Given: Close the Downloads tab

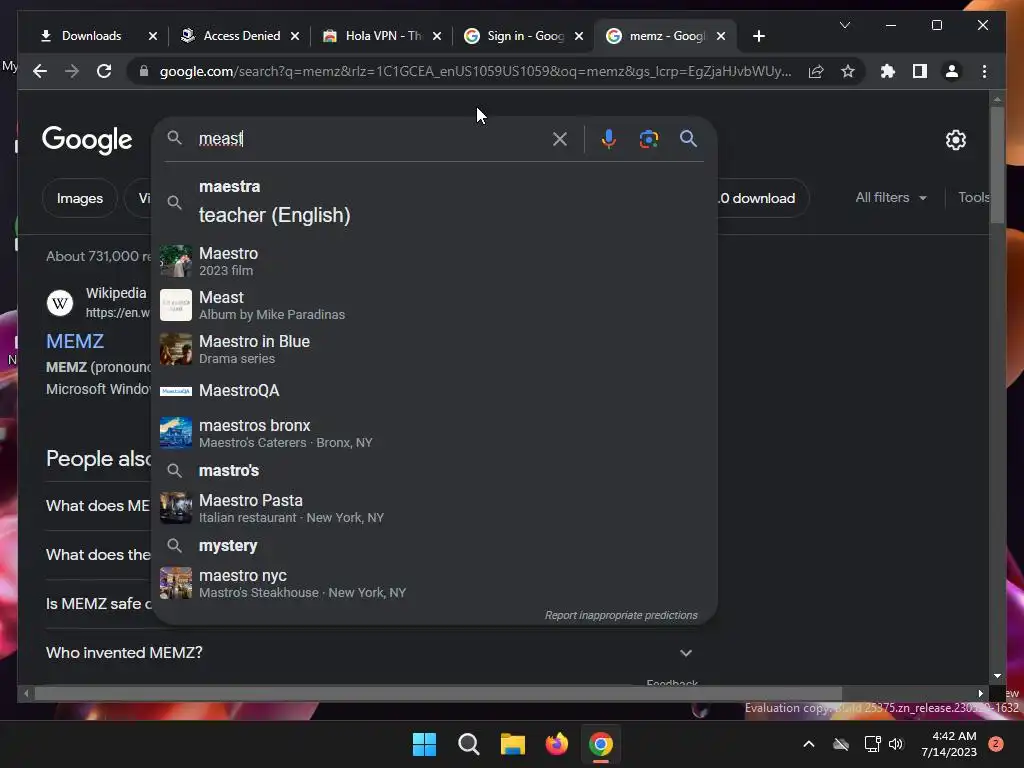Looking at the screenshot, I should tap(153, 36).
